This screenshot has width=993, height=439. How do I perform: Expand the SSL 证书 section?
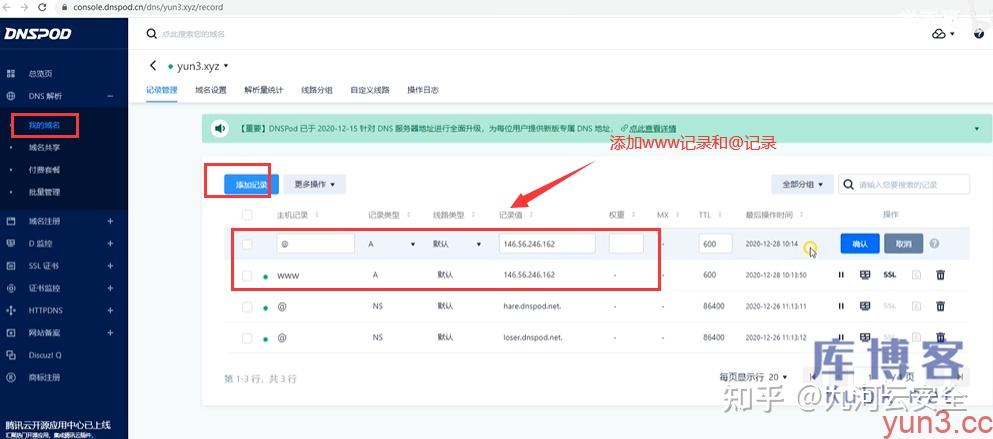(x=110, y=266)
